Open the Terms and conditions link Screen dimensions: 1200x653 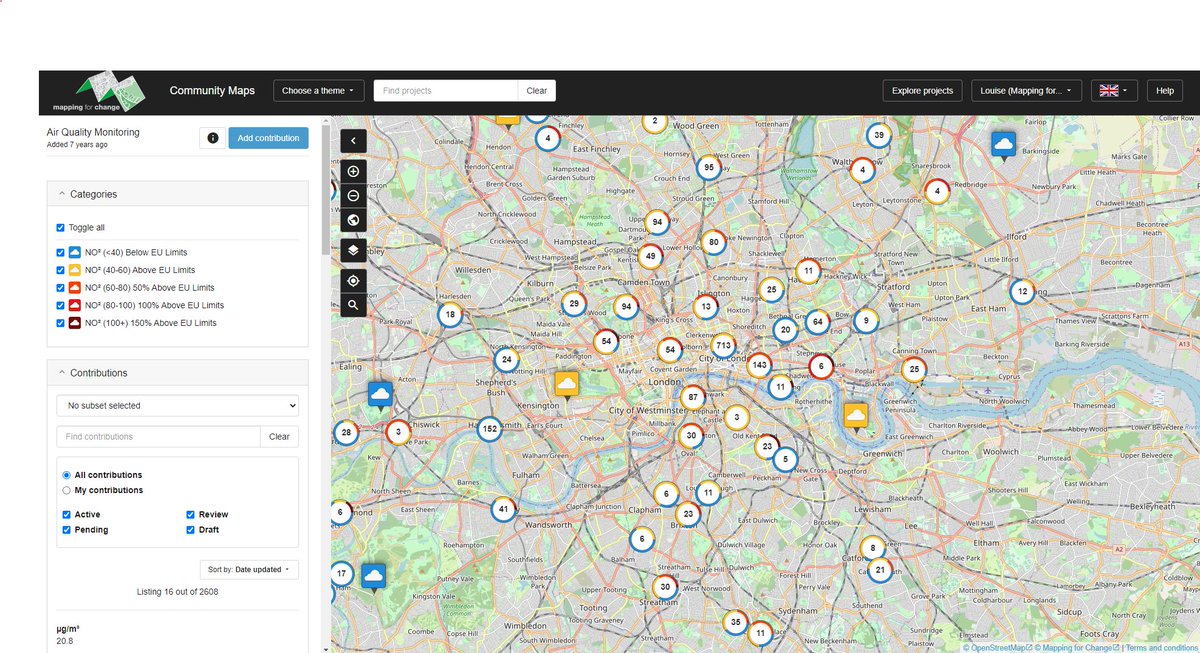tap(1162, 648)
